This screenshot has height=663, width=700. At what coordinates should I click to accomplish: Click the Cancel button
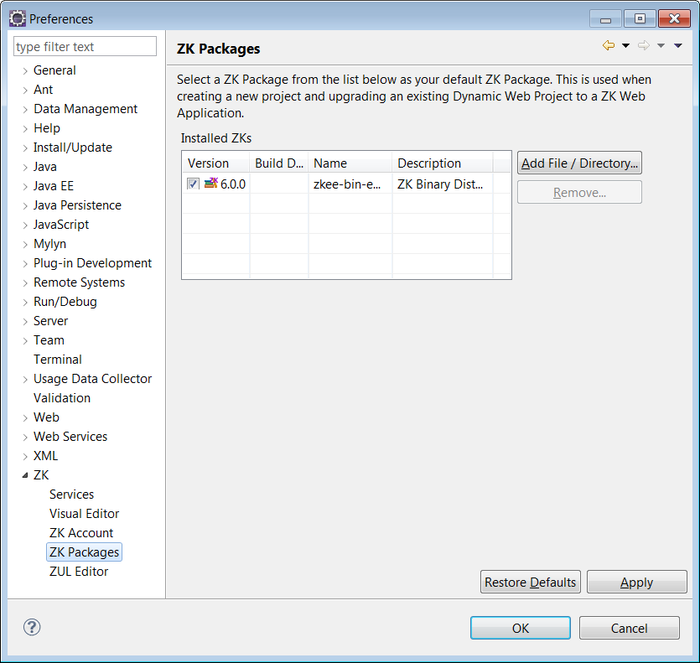pyautogui.click(x=629, y=628)
